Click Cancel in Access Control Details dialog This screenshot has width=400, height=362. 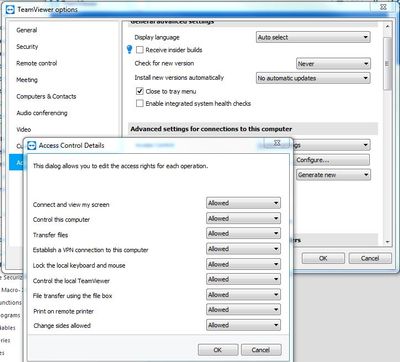[x=261, y=350]
